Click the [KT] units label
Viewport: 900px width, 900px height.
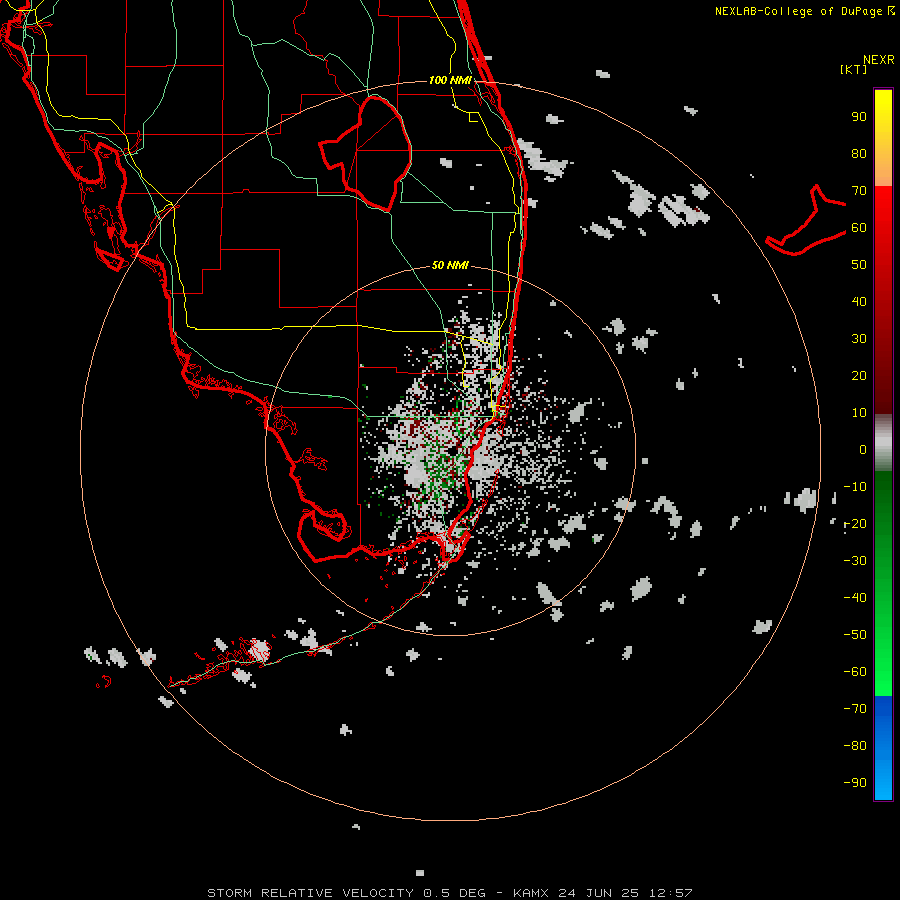pos(854,69)
